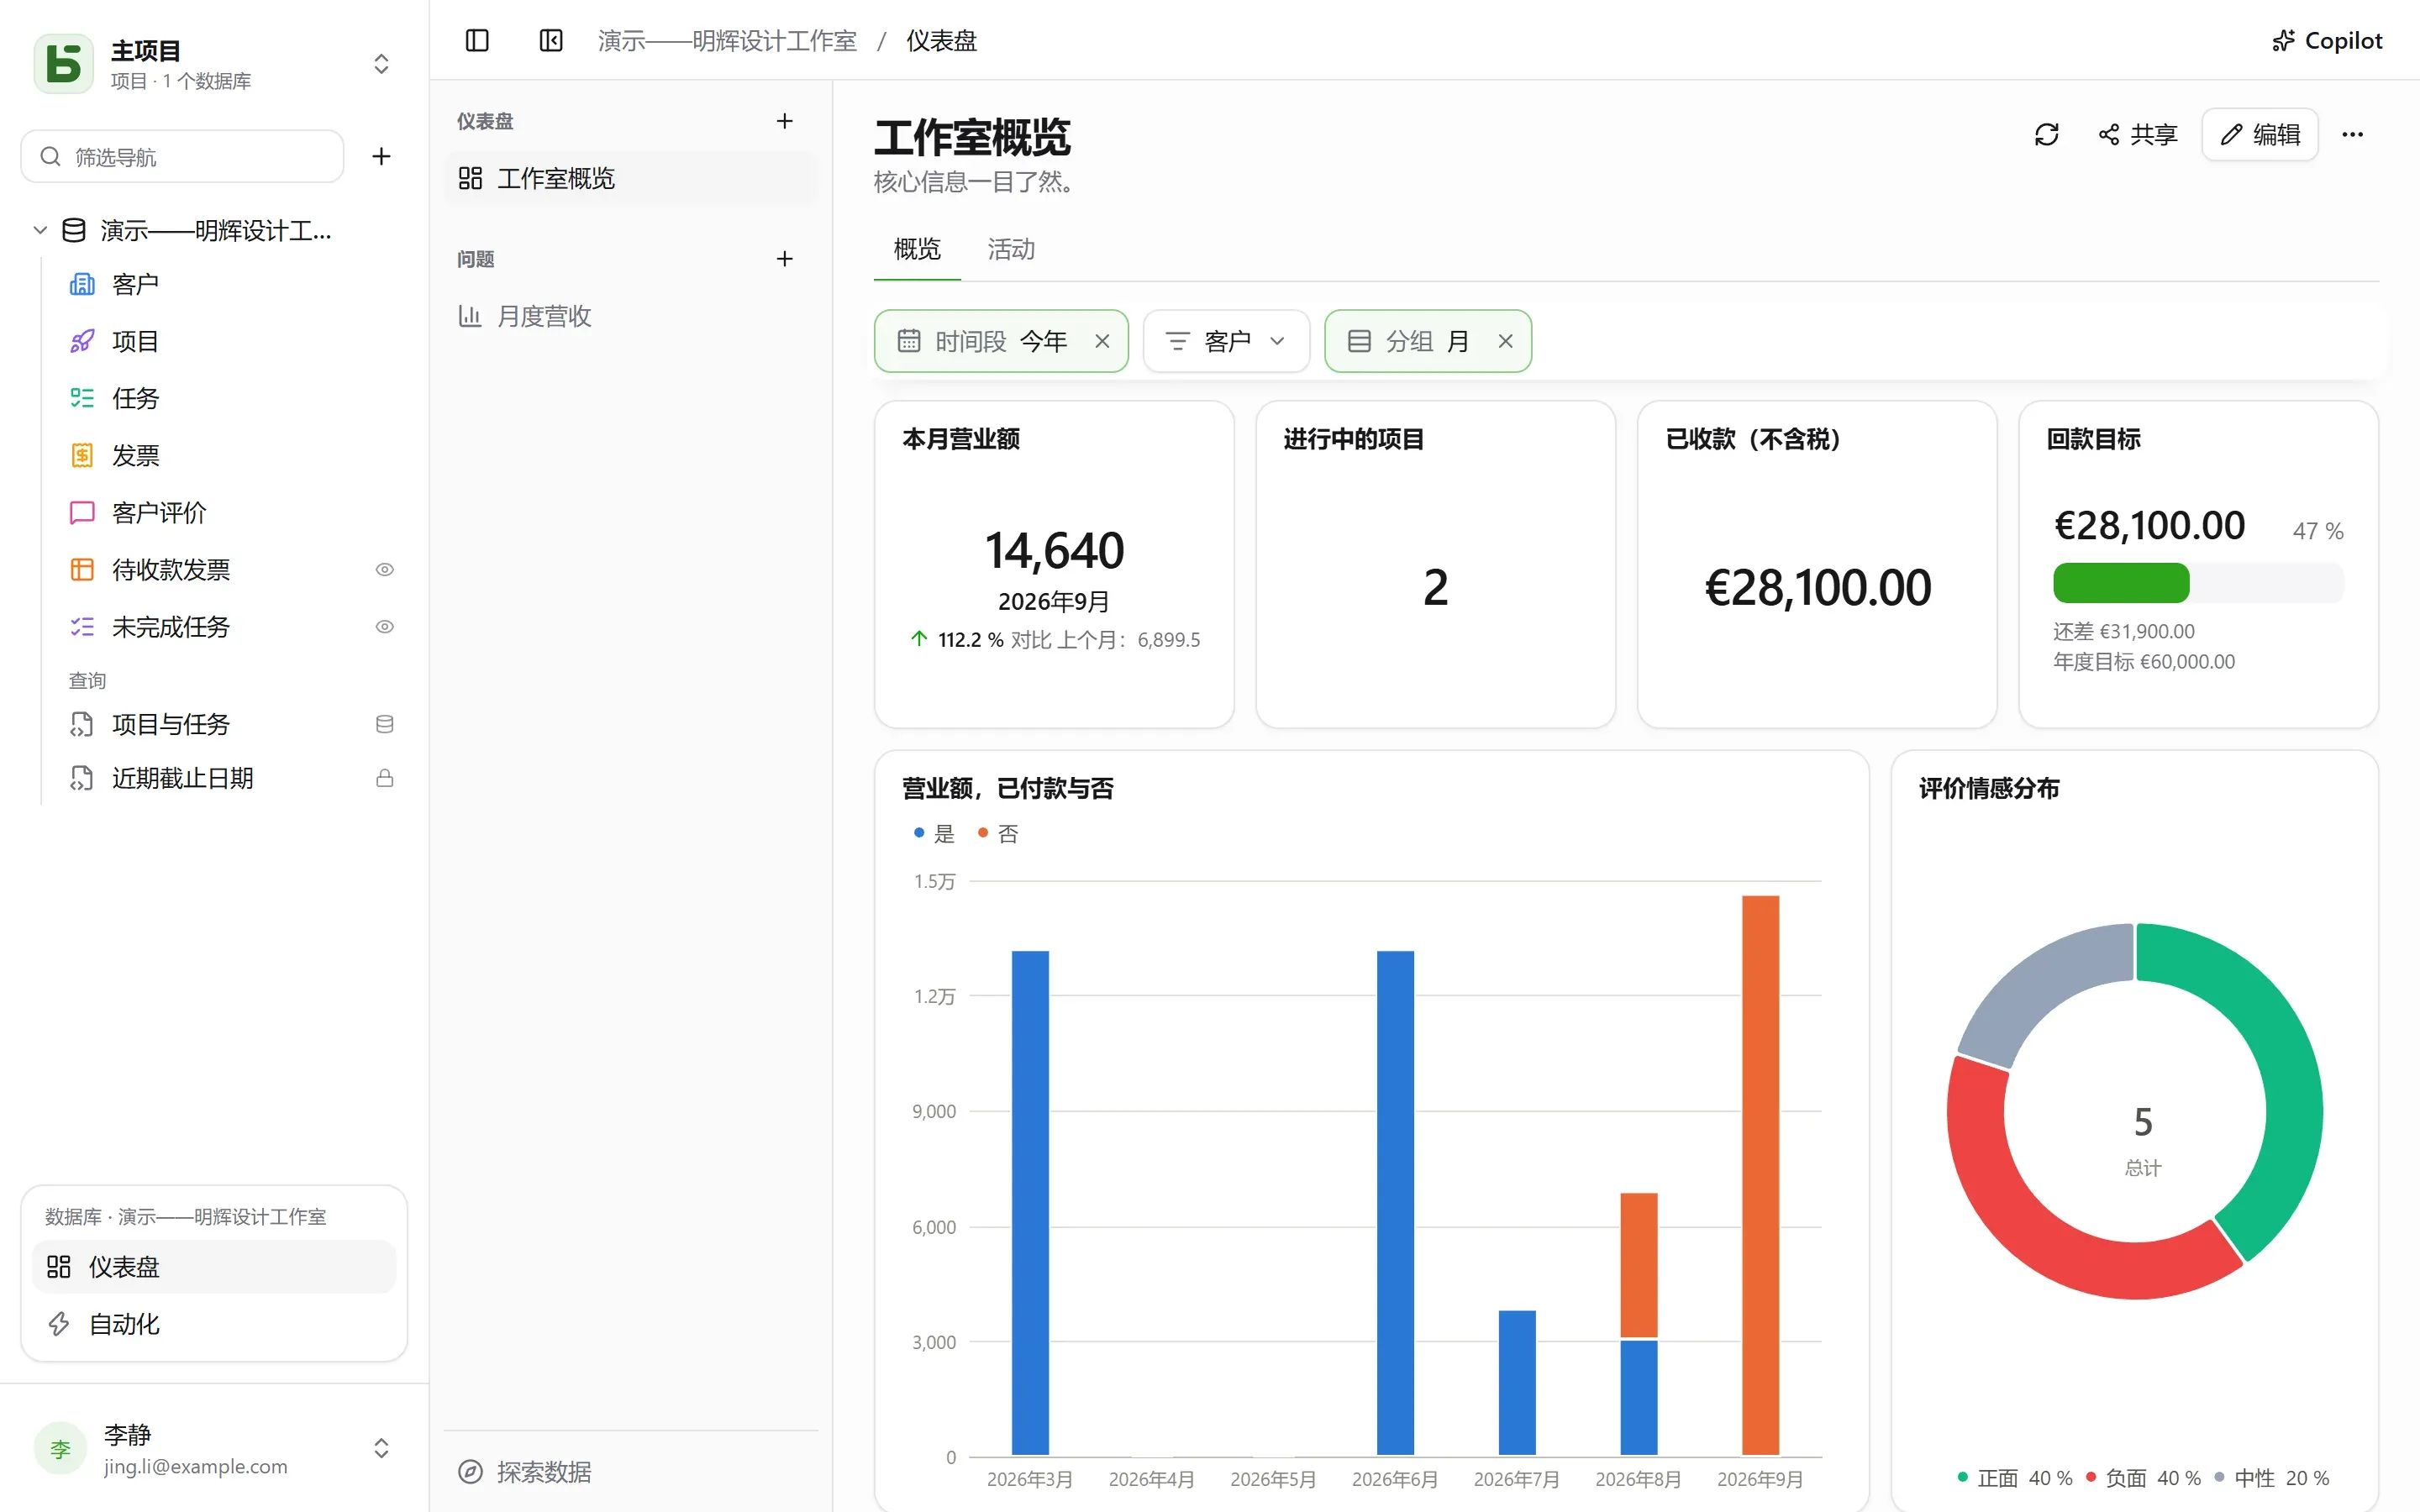Switch to the 活动 tab
The image size is (2420, 1512).
1011,249
